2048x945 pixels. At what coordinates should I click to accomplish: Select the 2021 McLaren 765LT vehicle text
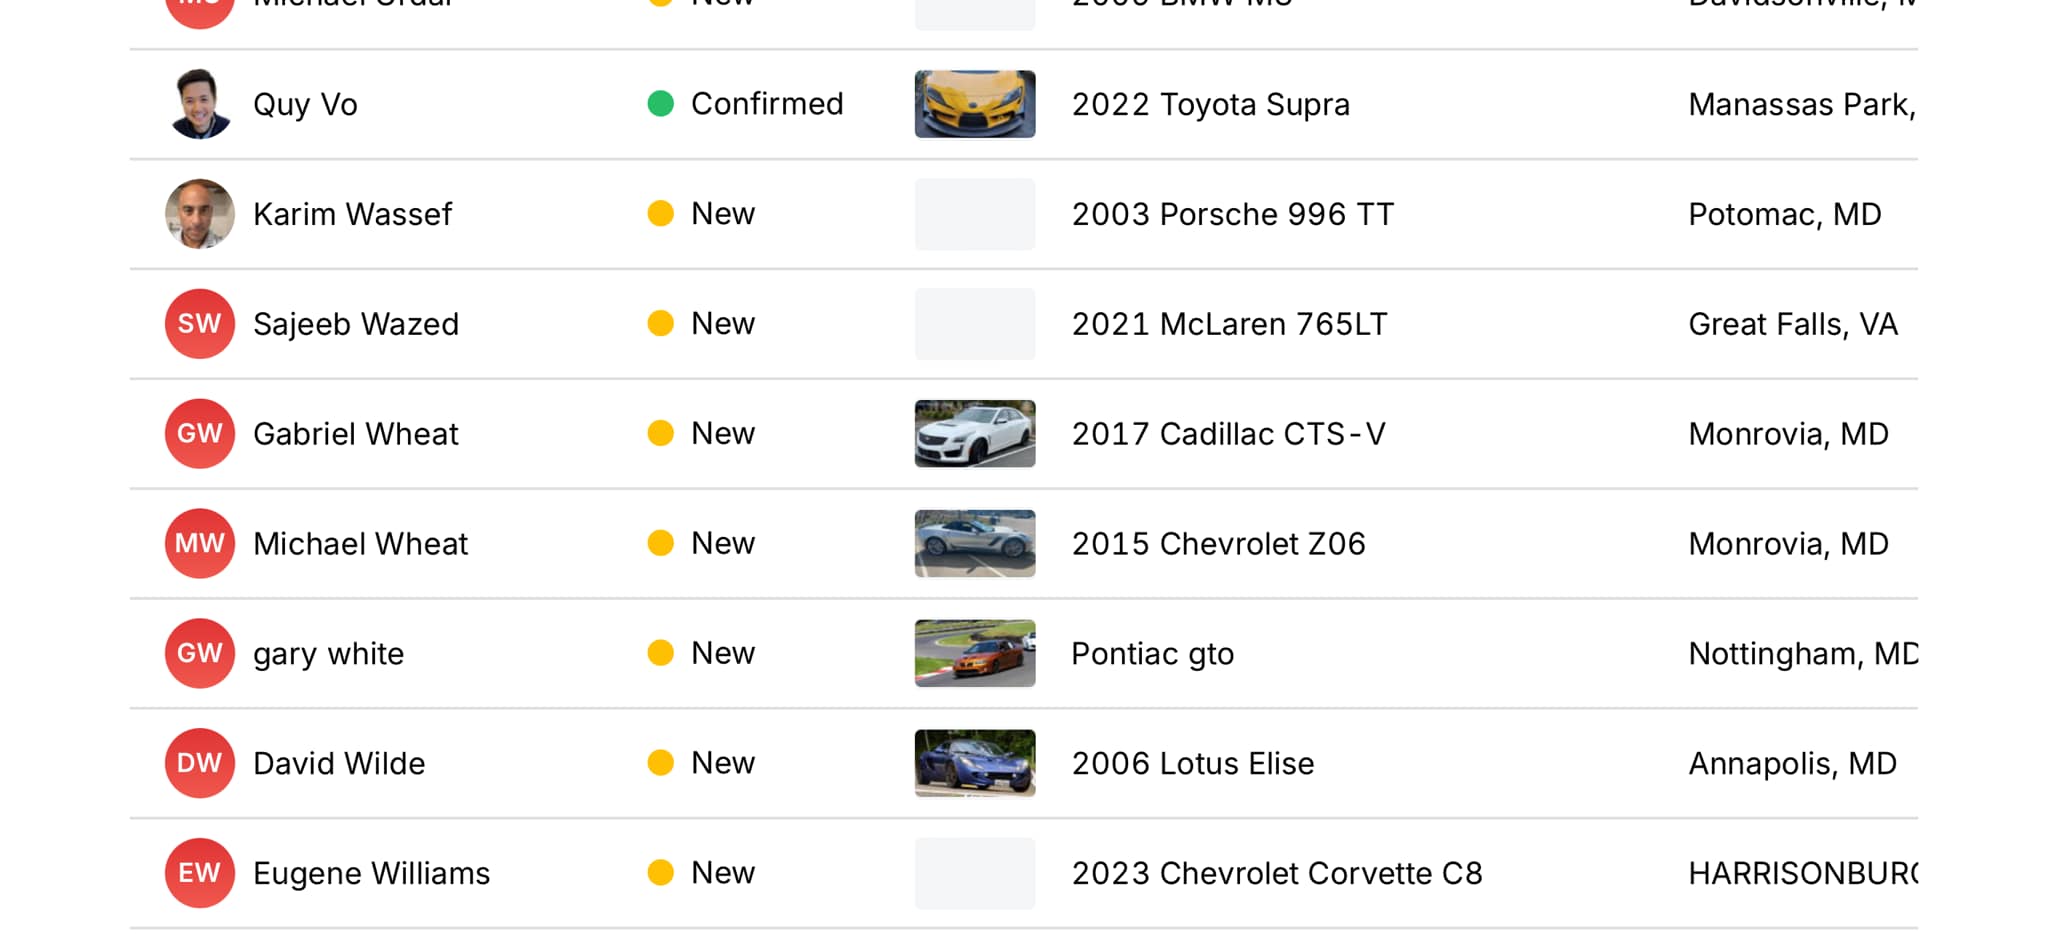(1230, 324)
